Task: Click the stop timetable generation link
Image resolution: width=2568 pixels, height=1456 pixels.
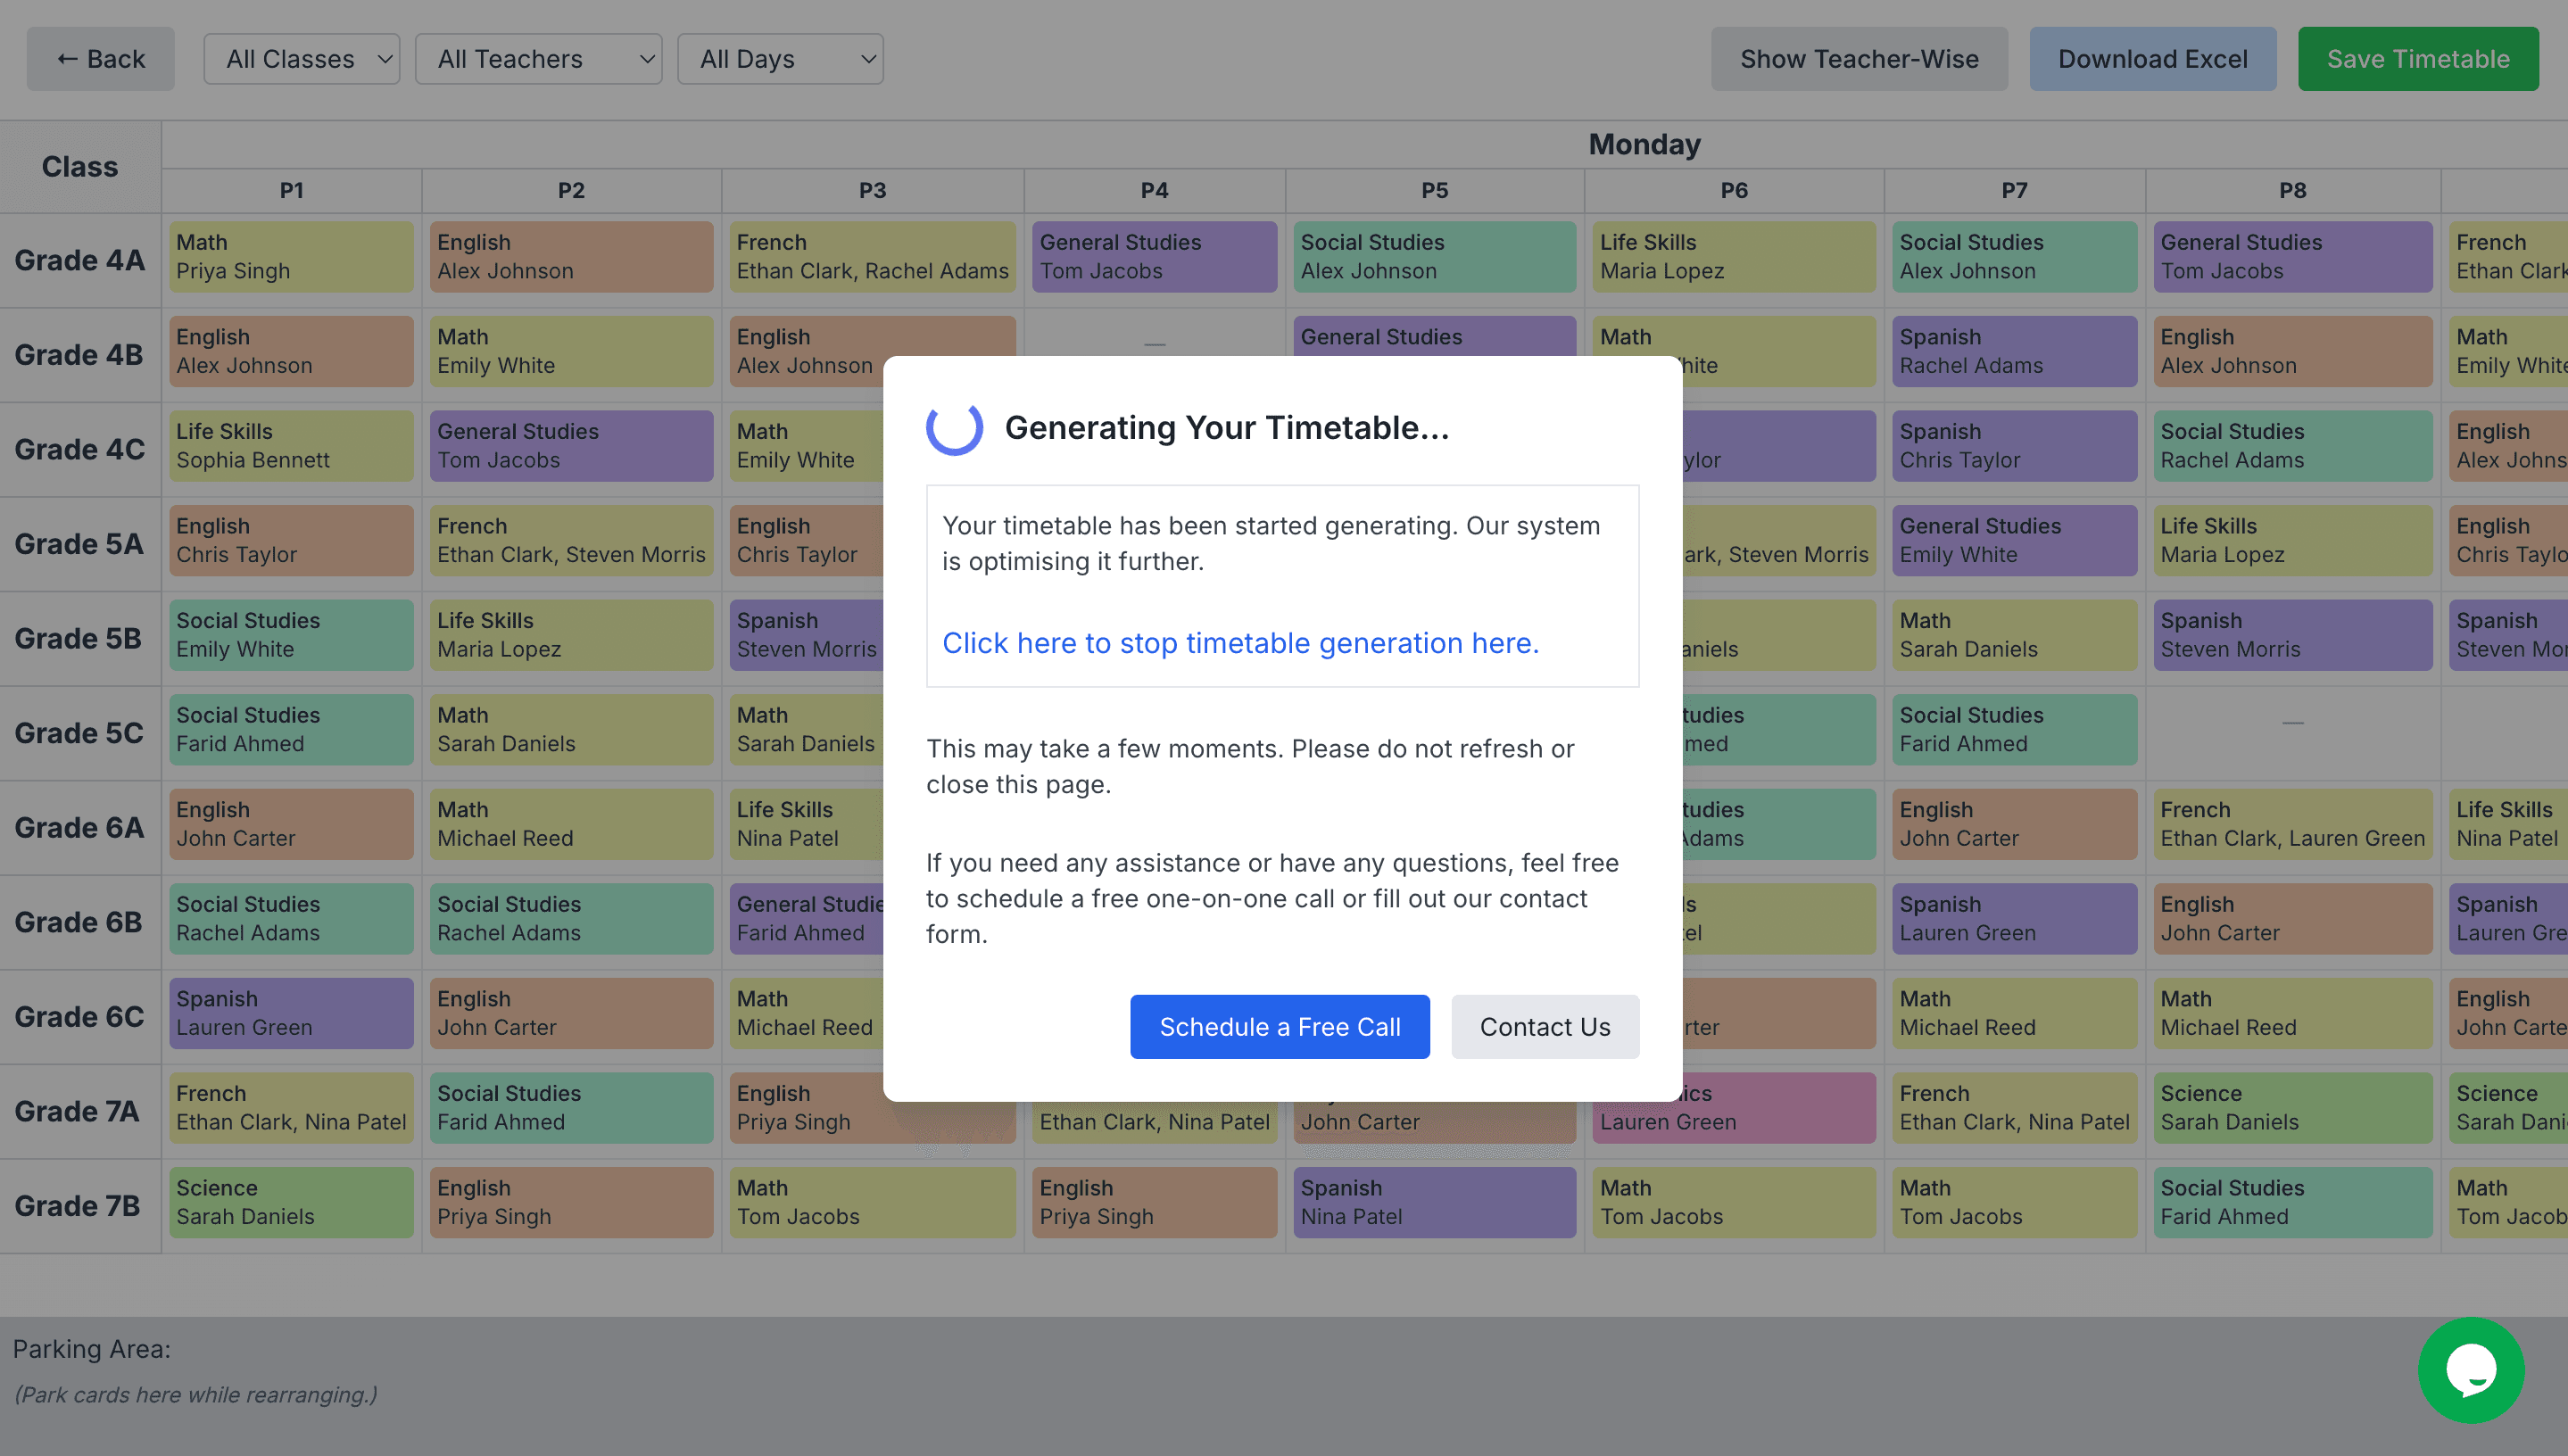Action: (1240, 643)
